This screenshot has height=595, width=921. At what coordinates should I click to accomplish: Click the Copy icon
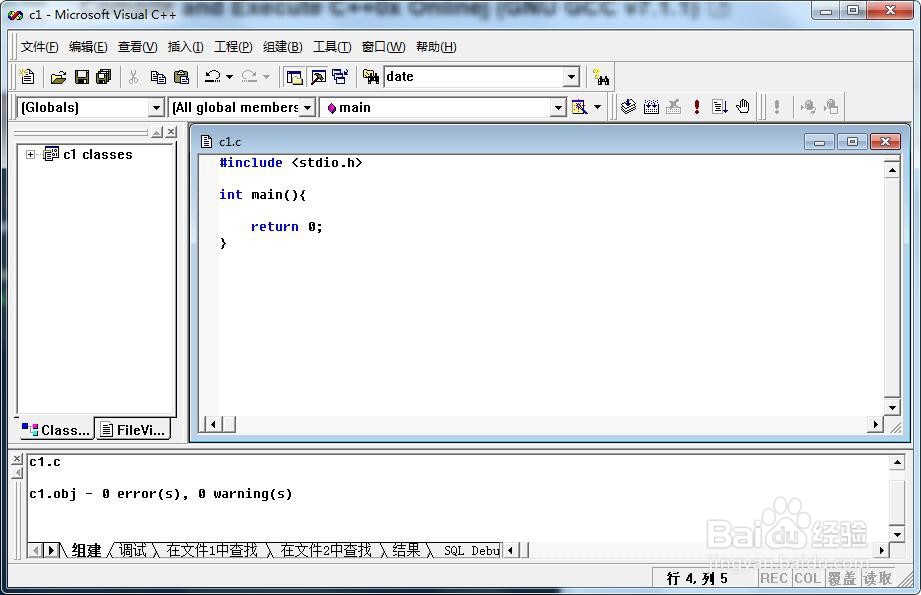click(x=158, y=77)
